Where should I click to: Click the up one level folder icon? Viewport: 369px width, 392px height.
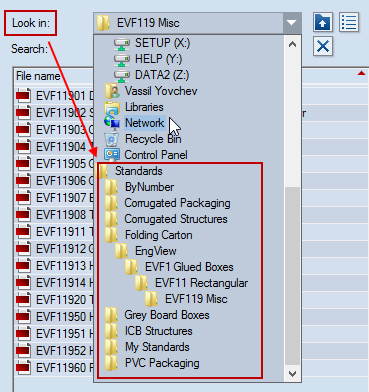pyautogui.click(x=323, y=22)
